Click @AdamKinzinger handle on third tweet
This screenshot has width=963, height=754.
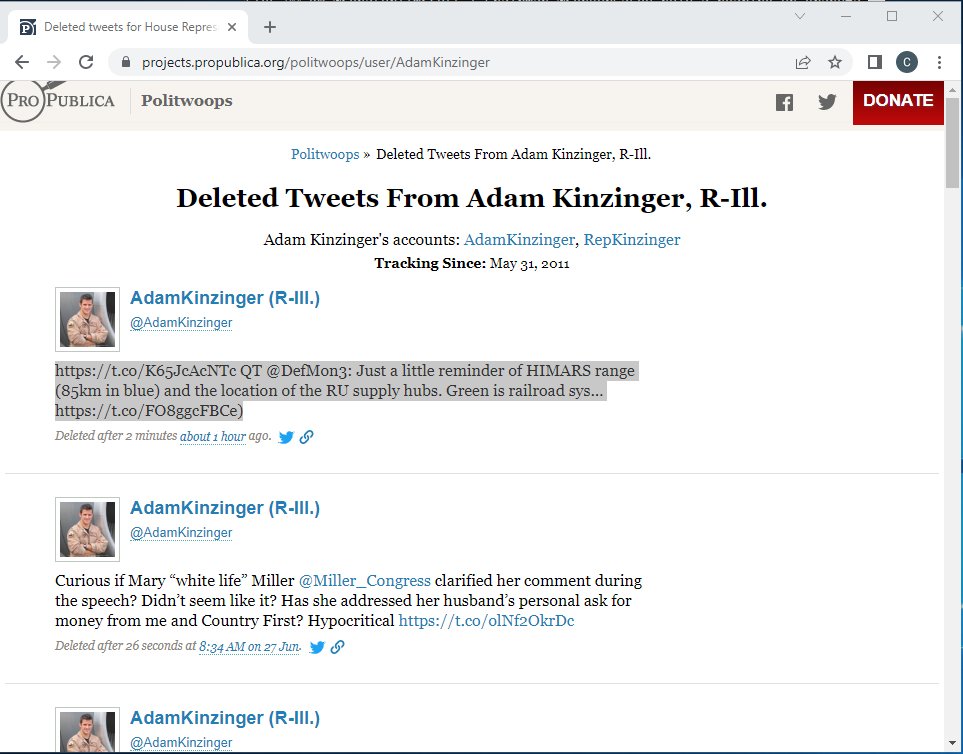coord(181,742)
